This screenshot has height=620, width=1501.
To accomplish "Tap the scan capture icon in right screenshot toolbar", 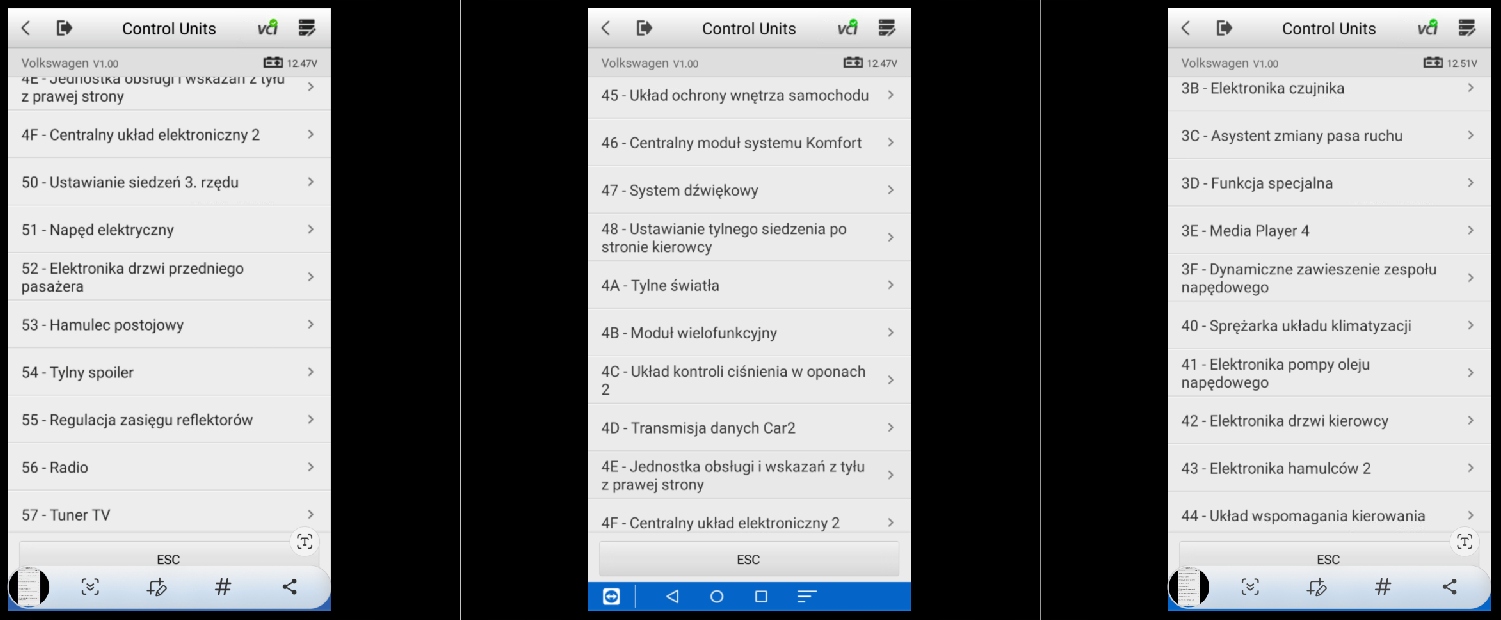I will [1250, 587].
